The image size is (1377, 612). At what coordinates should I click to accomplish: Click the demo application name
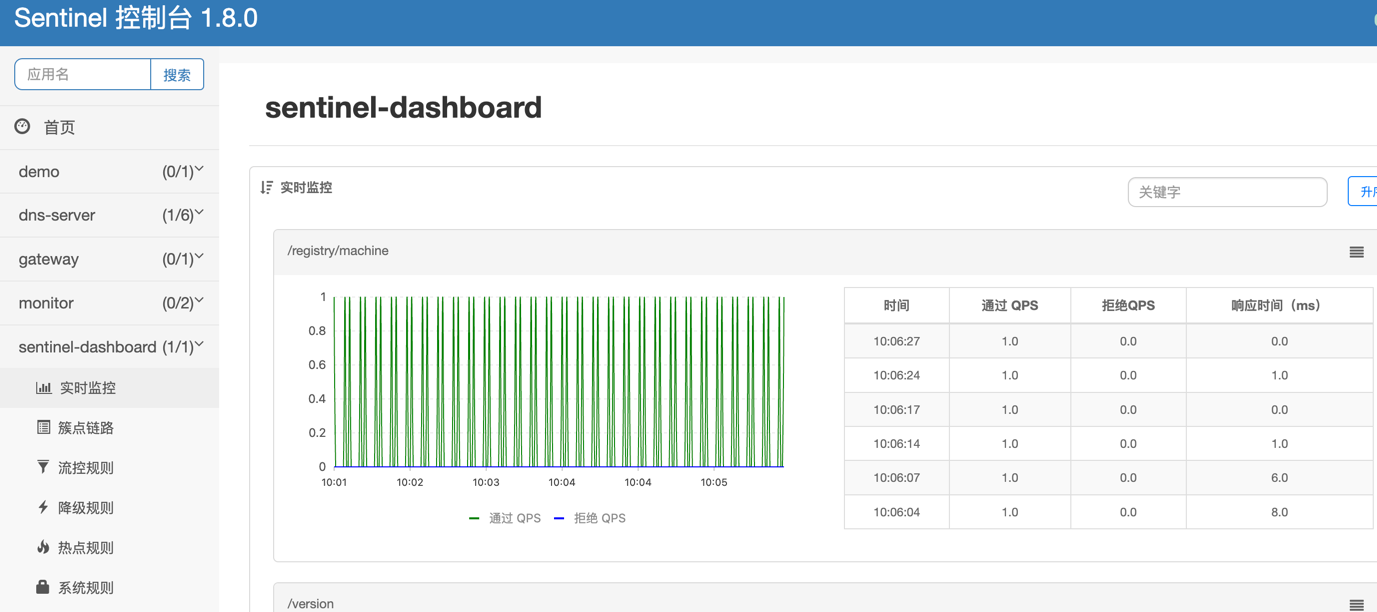[39, 172]
